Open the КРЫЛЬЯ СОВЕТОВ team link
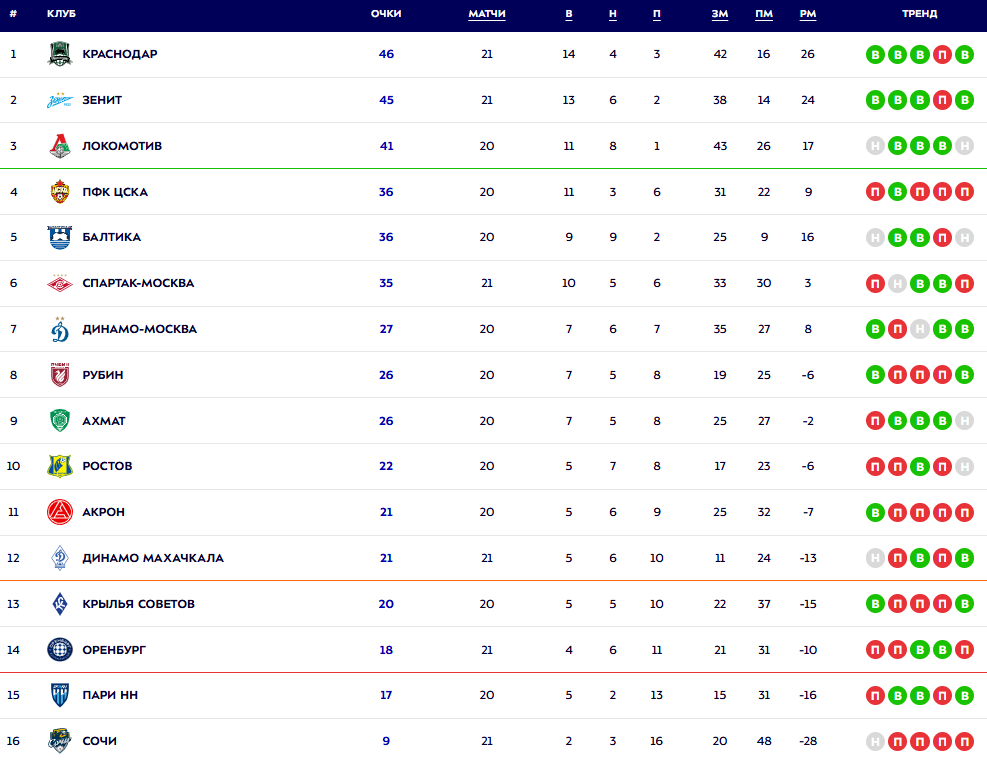 click(138, 604)
